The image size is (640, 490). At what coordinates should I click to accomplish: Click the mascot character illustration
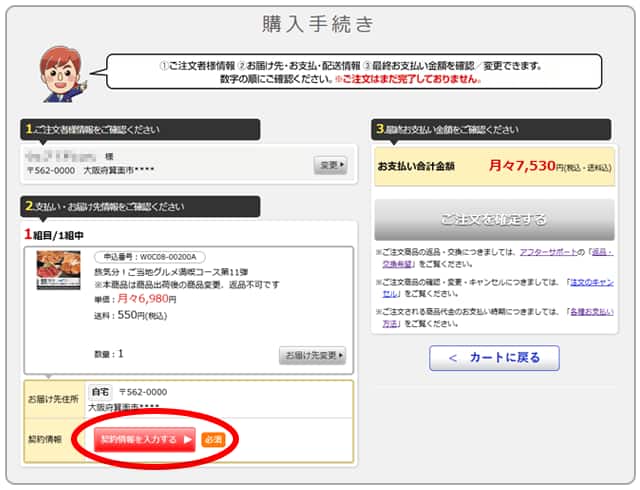(62, 74)
